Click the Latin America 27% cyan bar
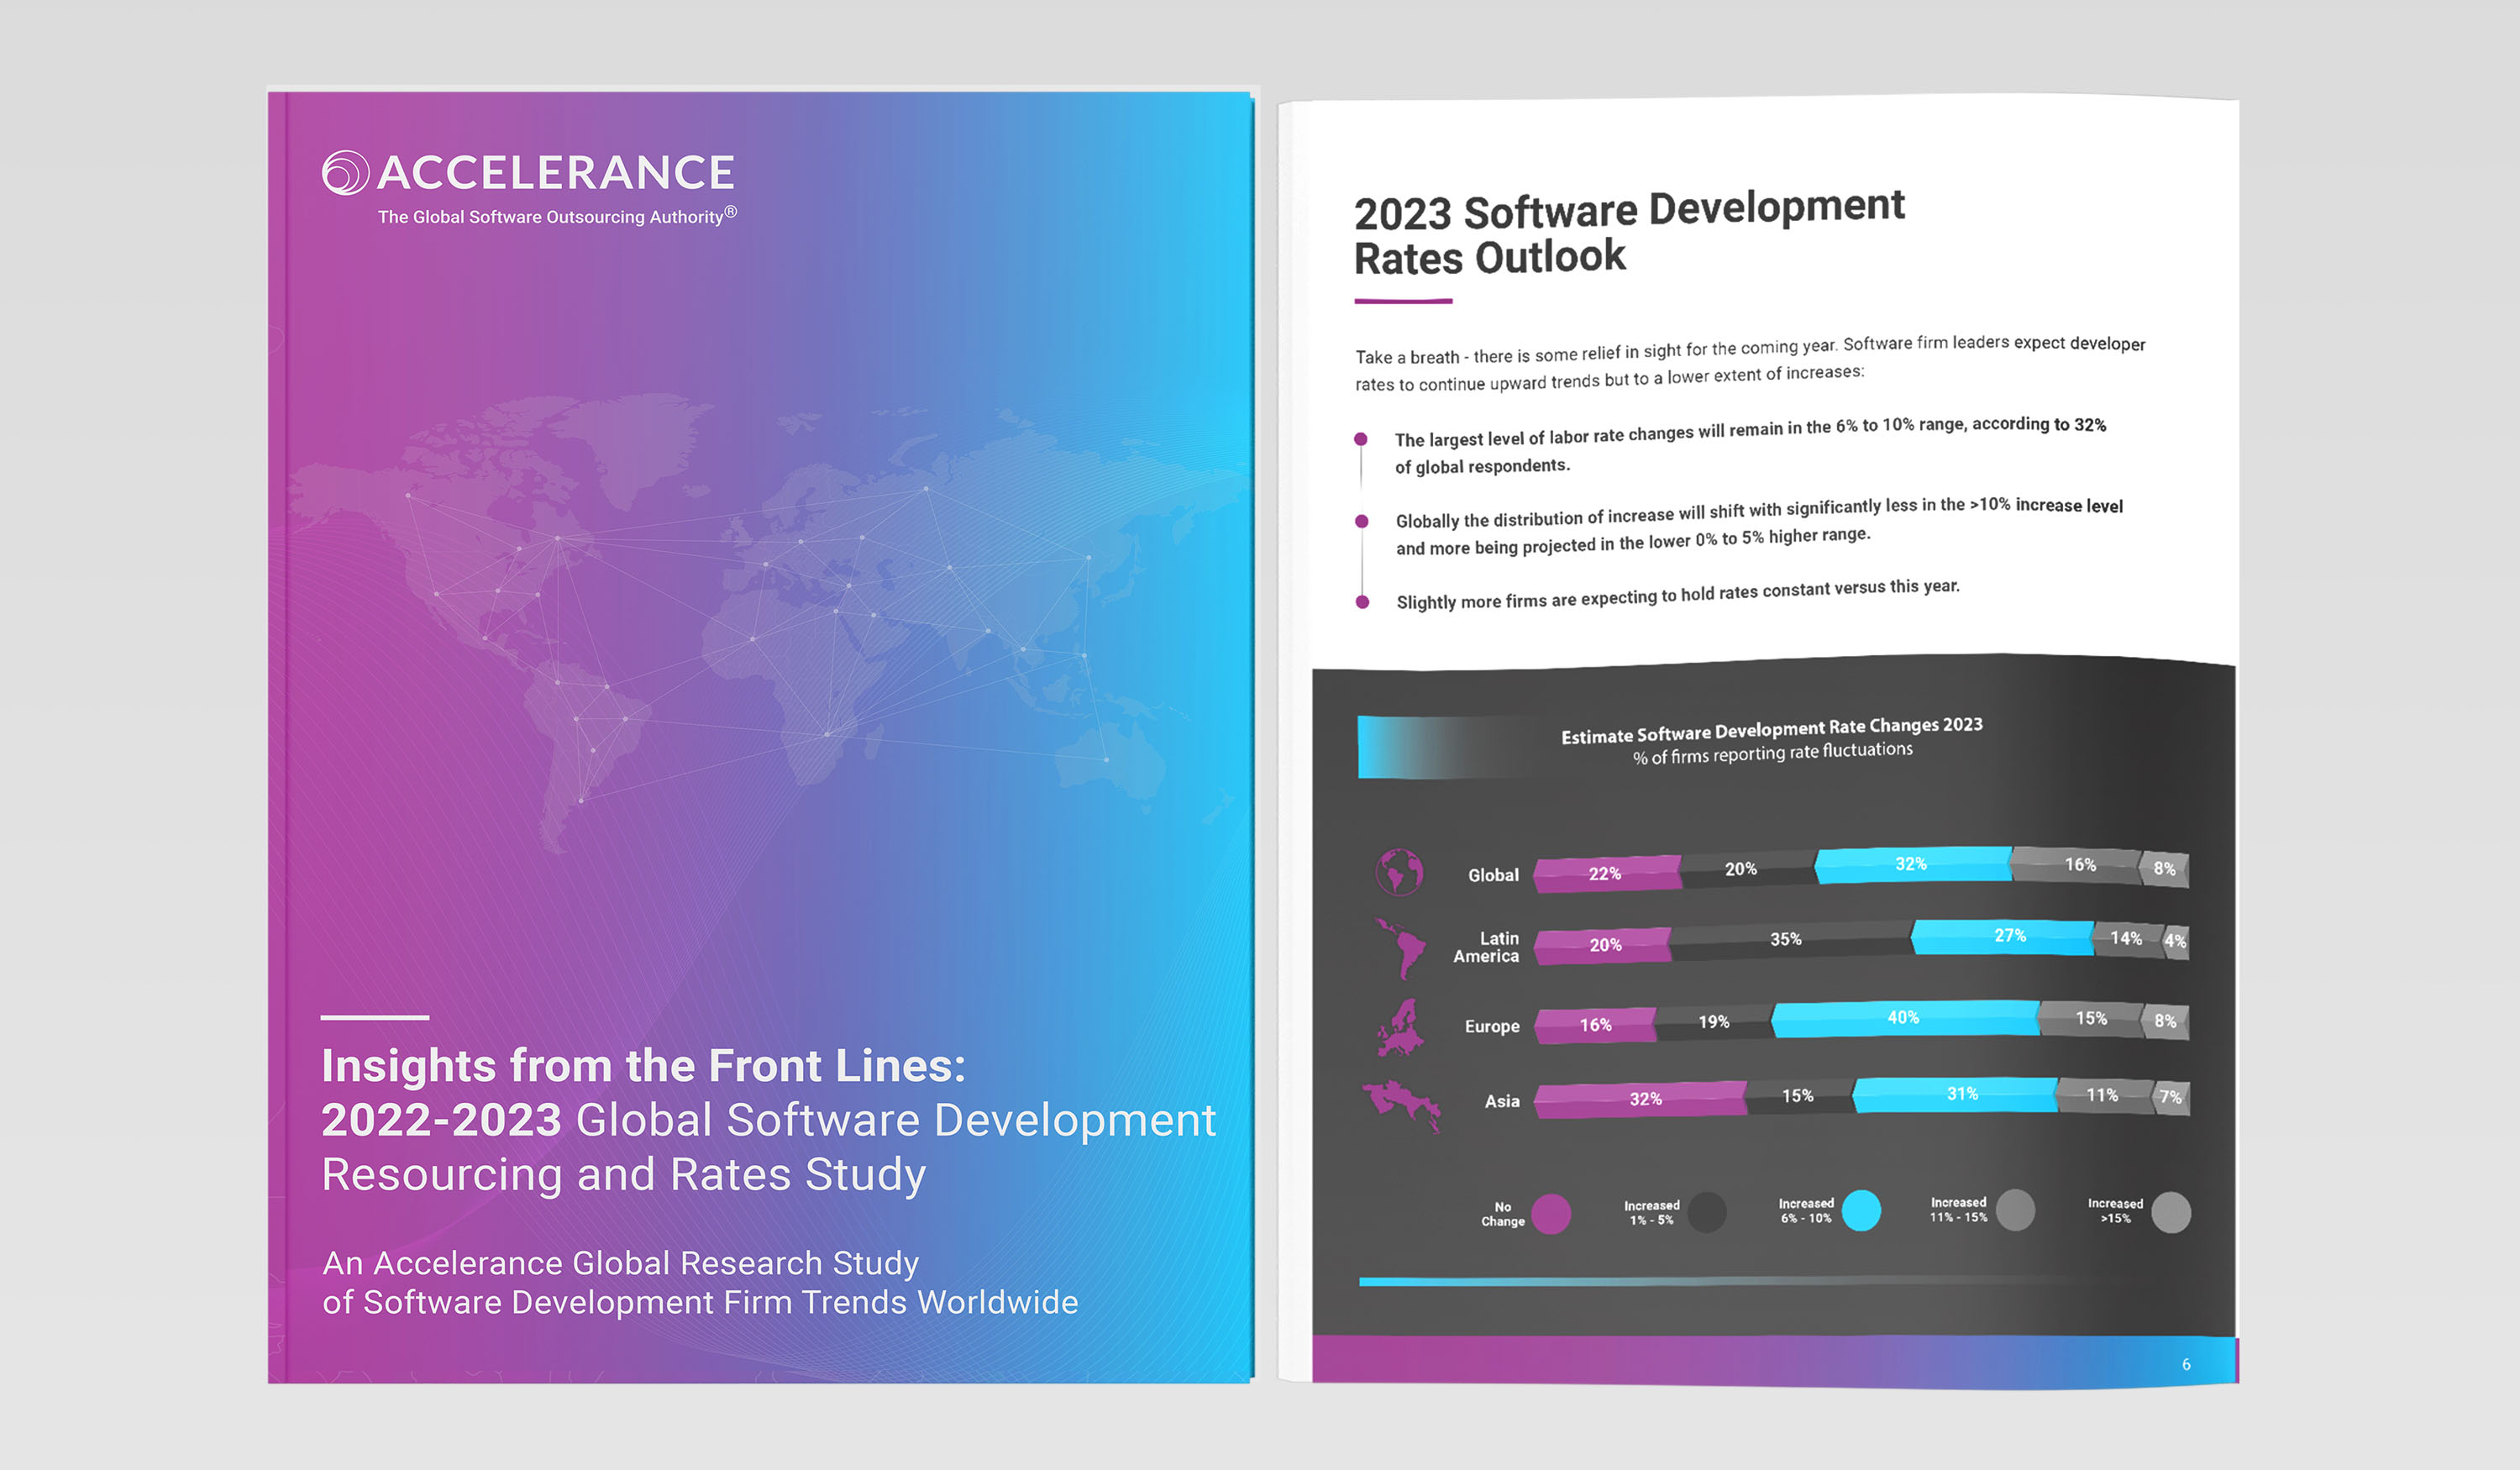Image resolution: width=2520 pixels, height=1470 pixels. [x=2002, y=937]
